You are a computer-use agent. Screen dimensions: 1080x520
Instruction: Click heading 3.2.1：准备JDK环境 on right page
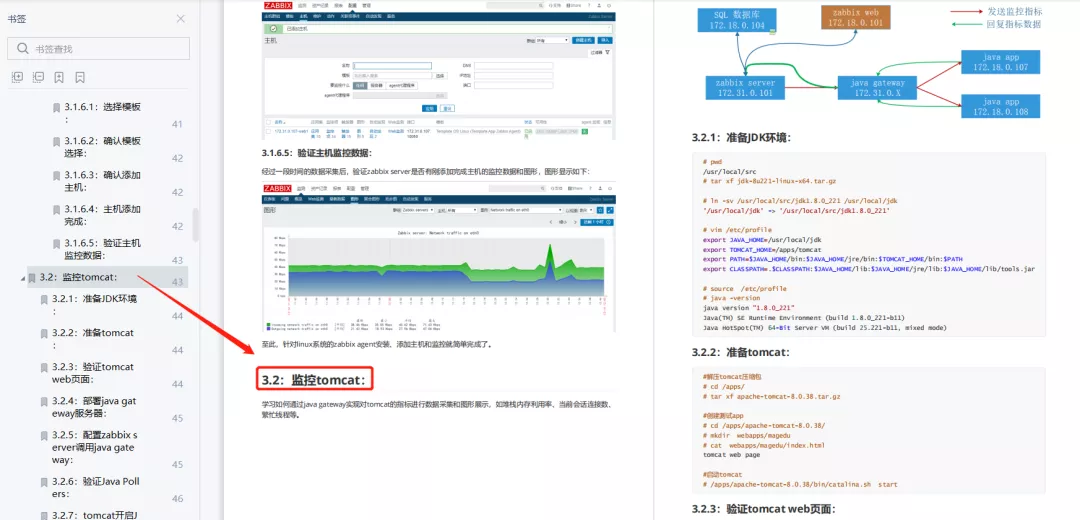coord(741,137)
